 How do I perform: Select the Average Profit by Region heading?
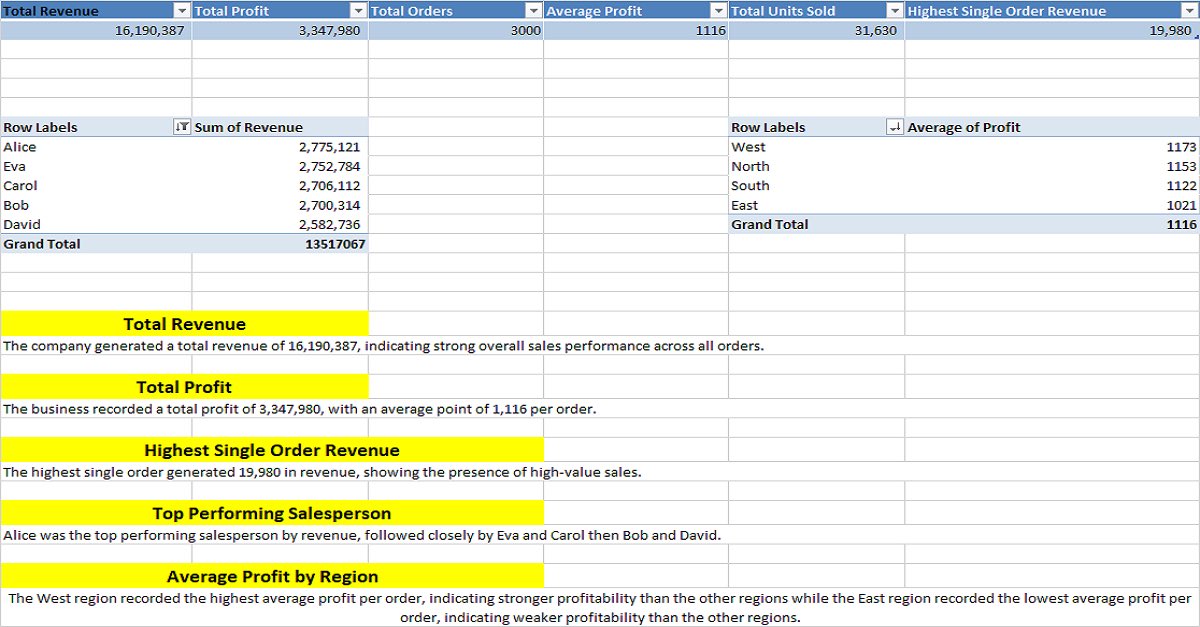pos(272,576)
